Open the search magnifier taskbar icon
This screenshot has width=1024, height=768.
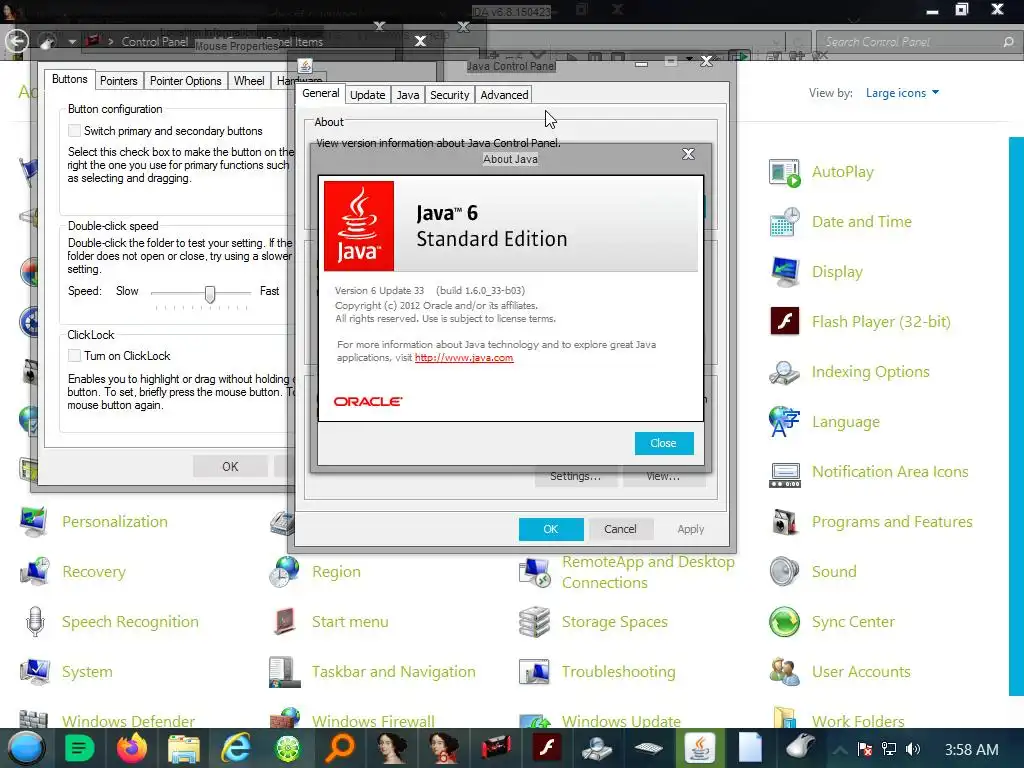[x=340, y=748]
